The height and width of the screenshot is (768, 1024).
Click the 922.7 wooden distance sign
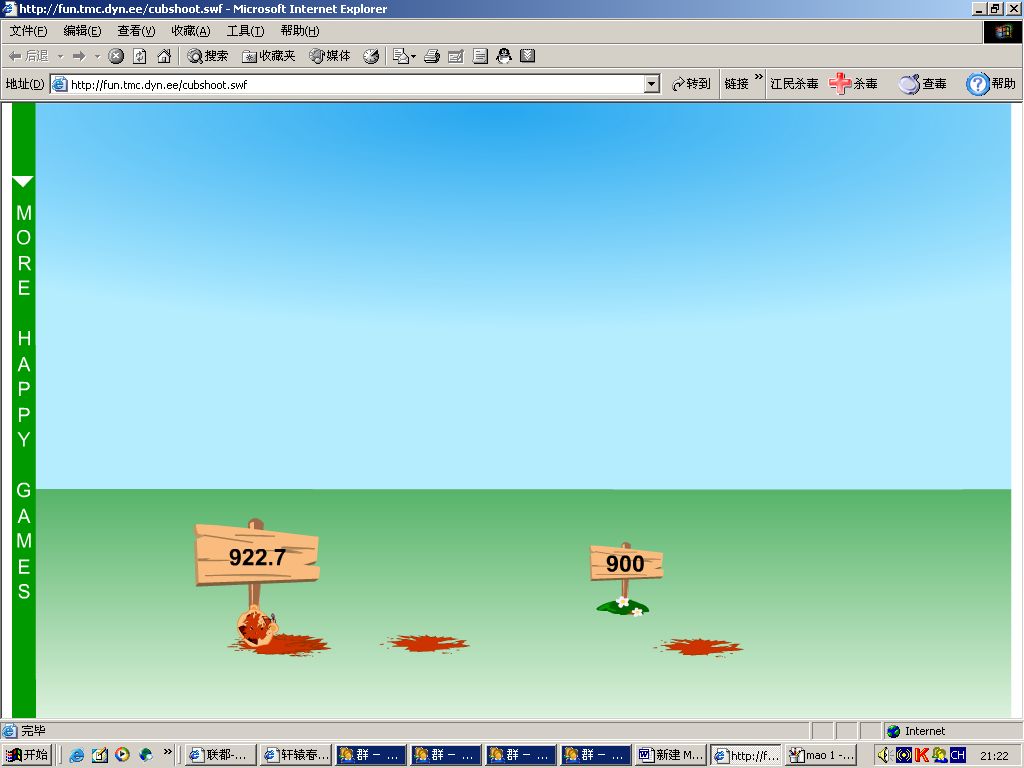click(257, 554)
